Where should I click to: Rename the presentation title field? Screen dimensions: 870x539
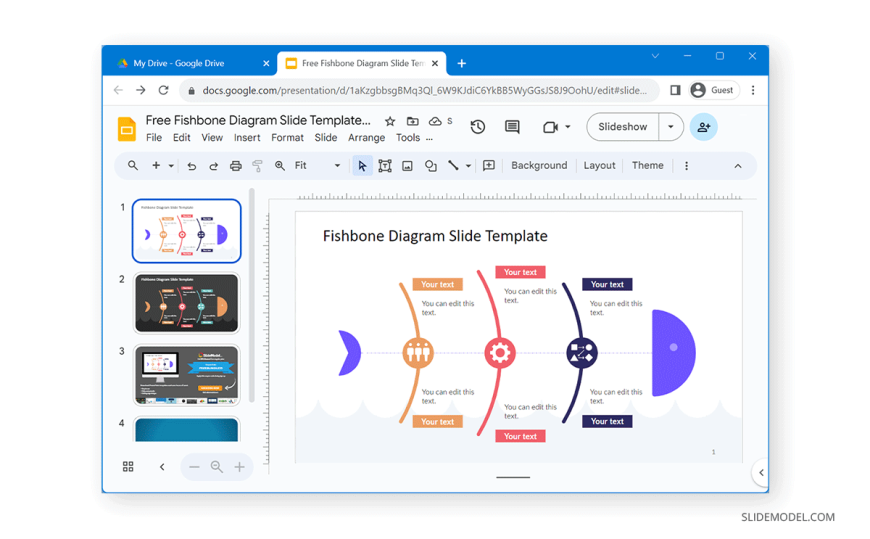click(258, 120)
